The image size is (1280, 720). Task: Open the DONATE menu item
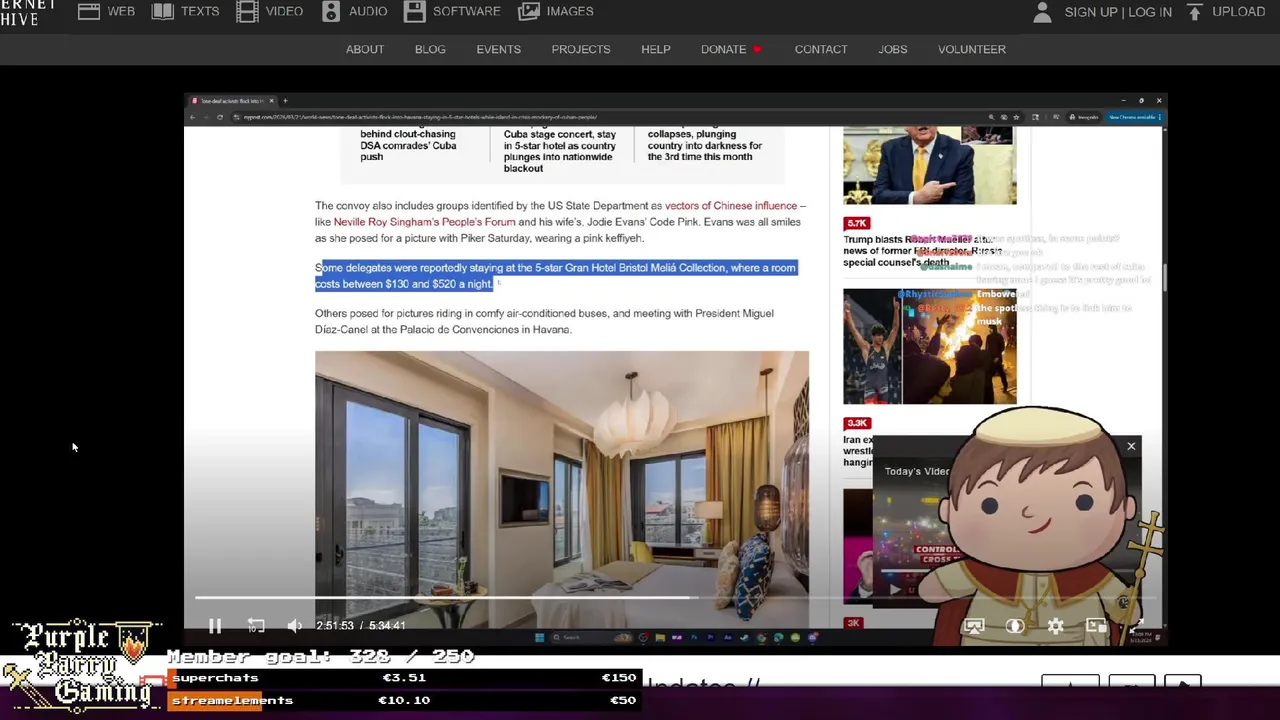coord(723,49)
